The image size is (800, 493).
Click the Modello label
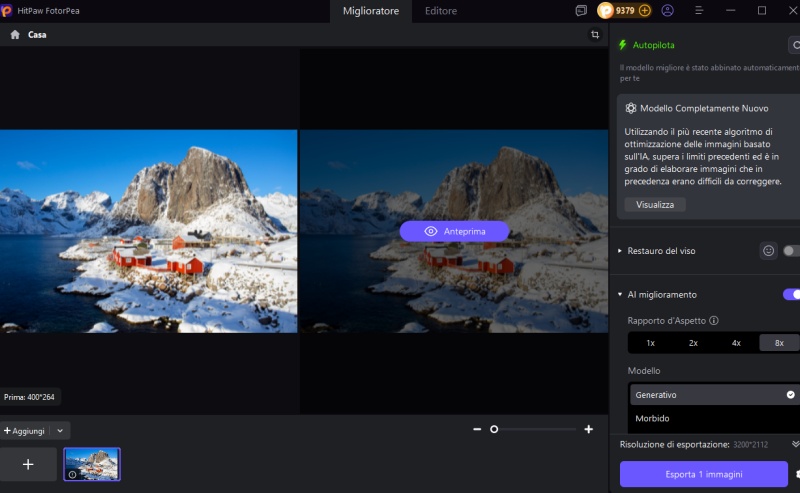643,371
